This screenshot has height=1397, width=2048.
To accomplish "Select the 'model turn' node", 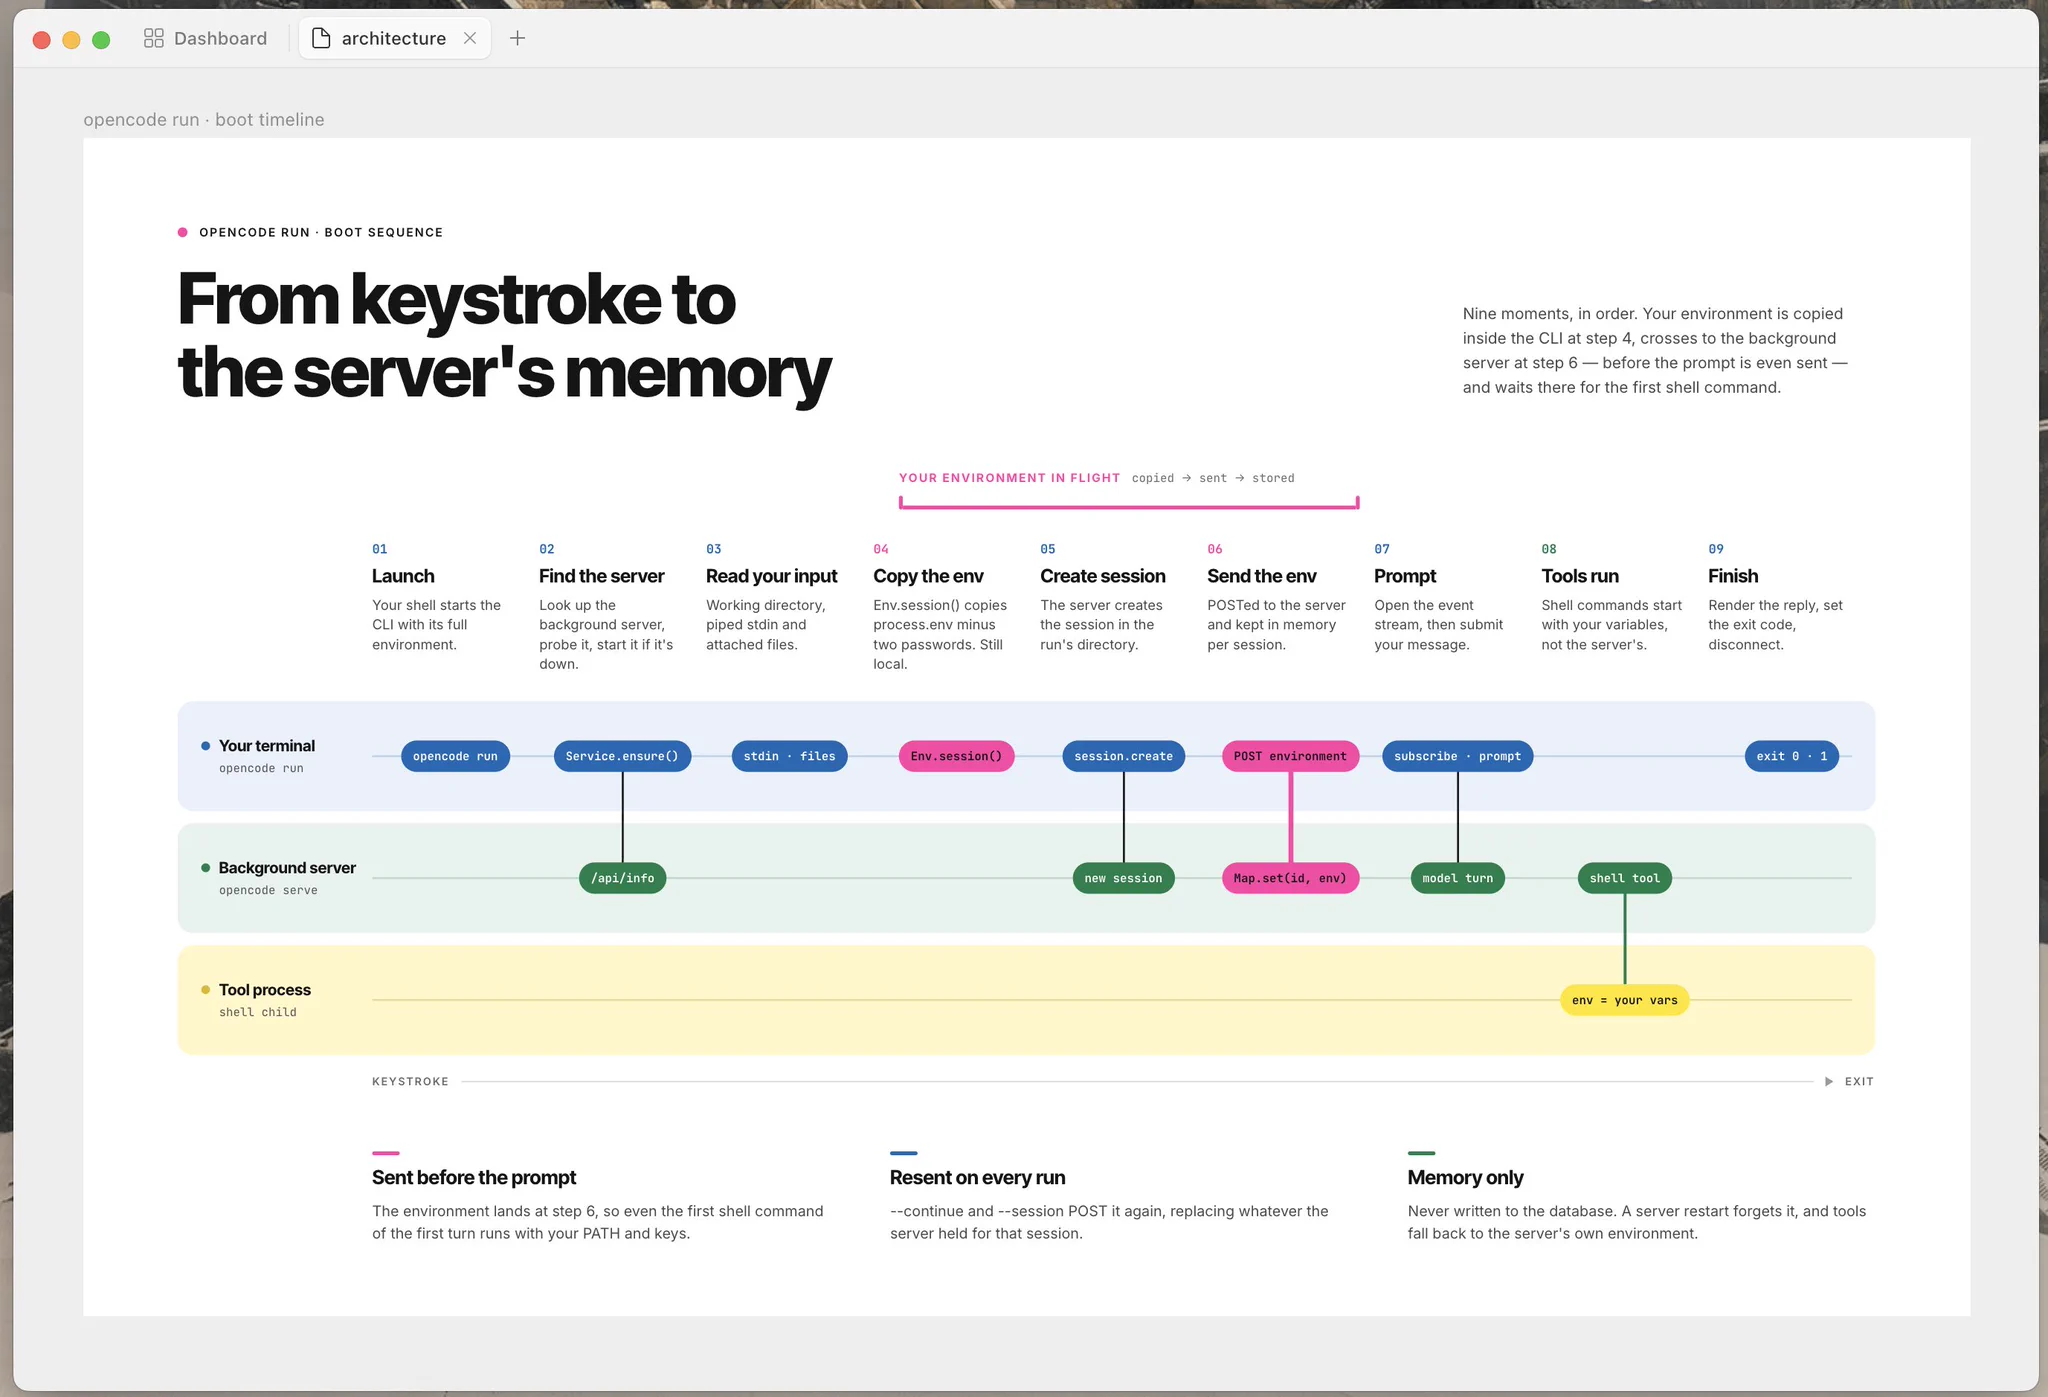I will click(1457, 878).
